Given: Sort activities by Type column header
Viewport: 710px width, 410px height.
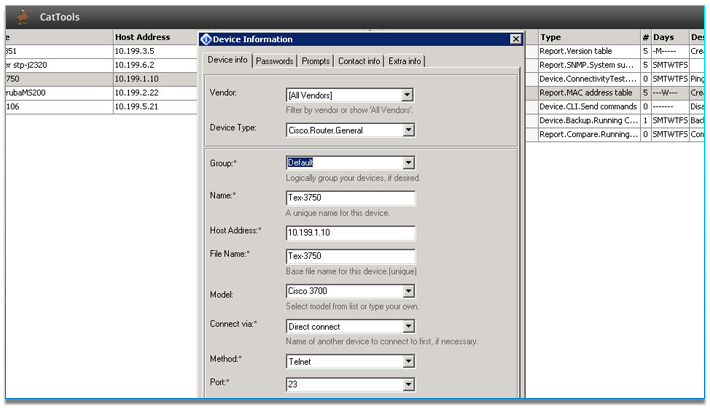Looking at the screenshot, I should 589,37.
